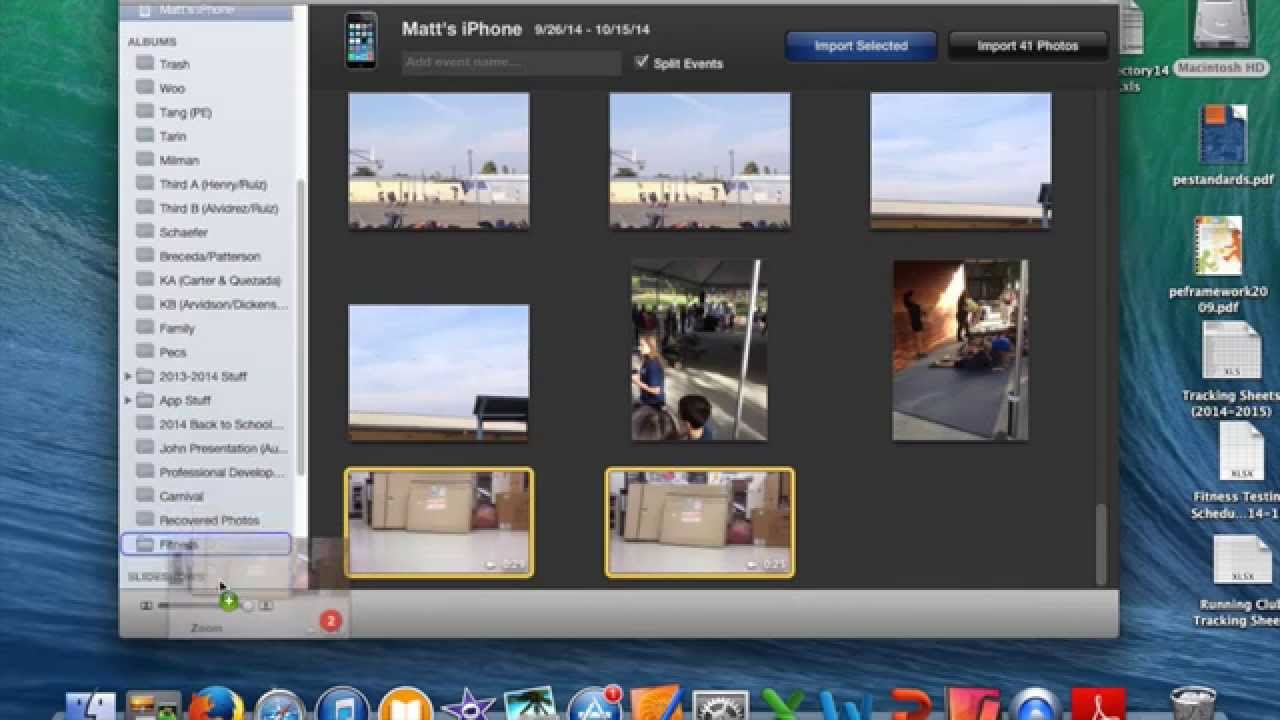Launch Adobe Acrobat from the Dock

(x=1098, y=705)
